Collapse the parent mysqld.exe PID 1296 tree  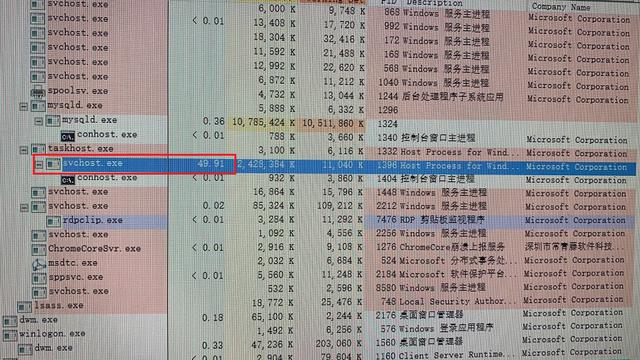click(x=24, y=107)
